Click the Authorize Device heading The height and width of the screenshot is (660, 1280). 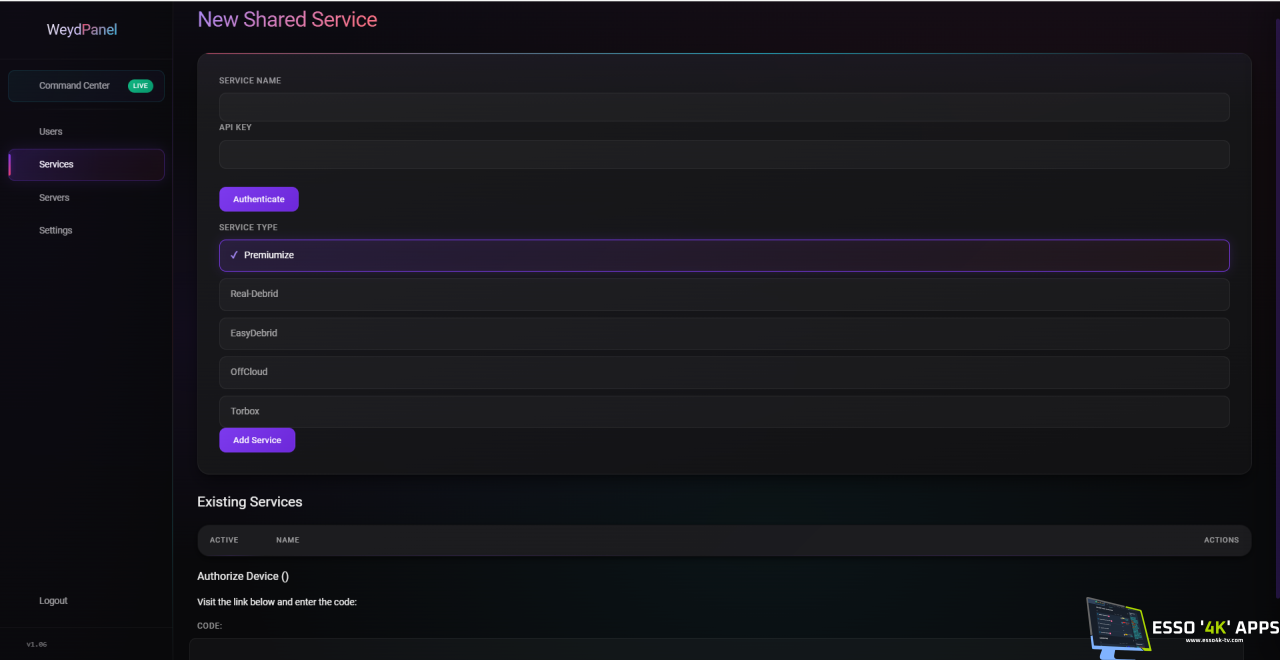pos(243,576)
